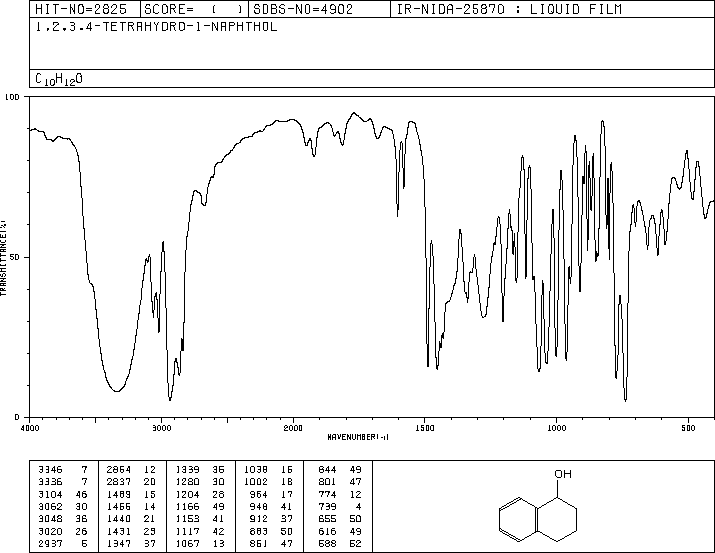Select peak table entry 774
The image size is (715, 553).
click(x=327, y=494)
